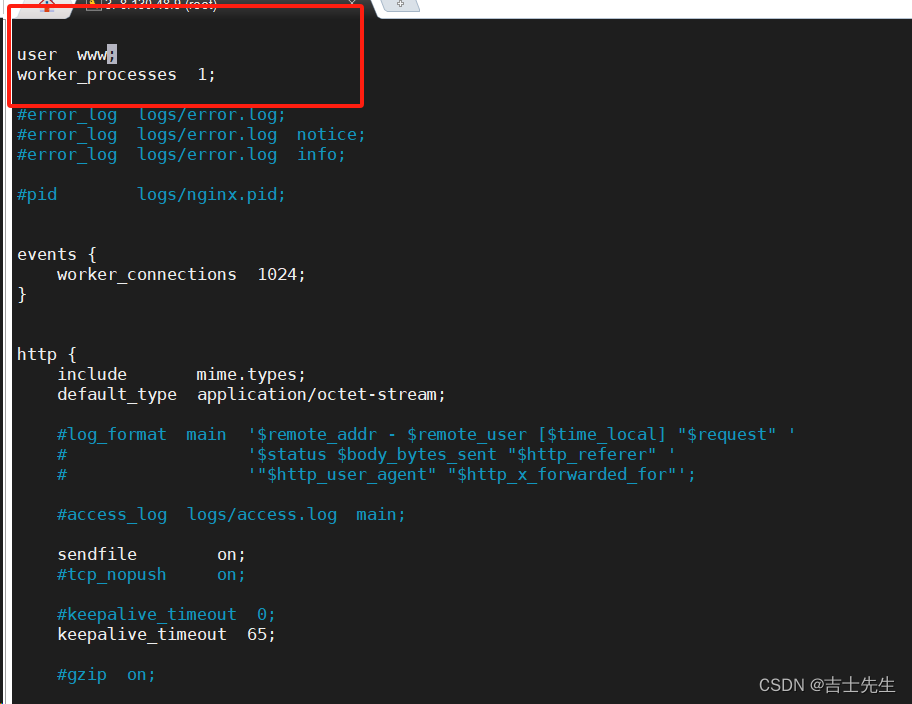Click the '$status $body_bytes_sent' comment line
Image resolution: width=912 pixels, height=704 pixels.
click(x=366, y=454)
